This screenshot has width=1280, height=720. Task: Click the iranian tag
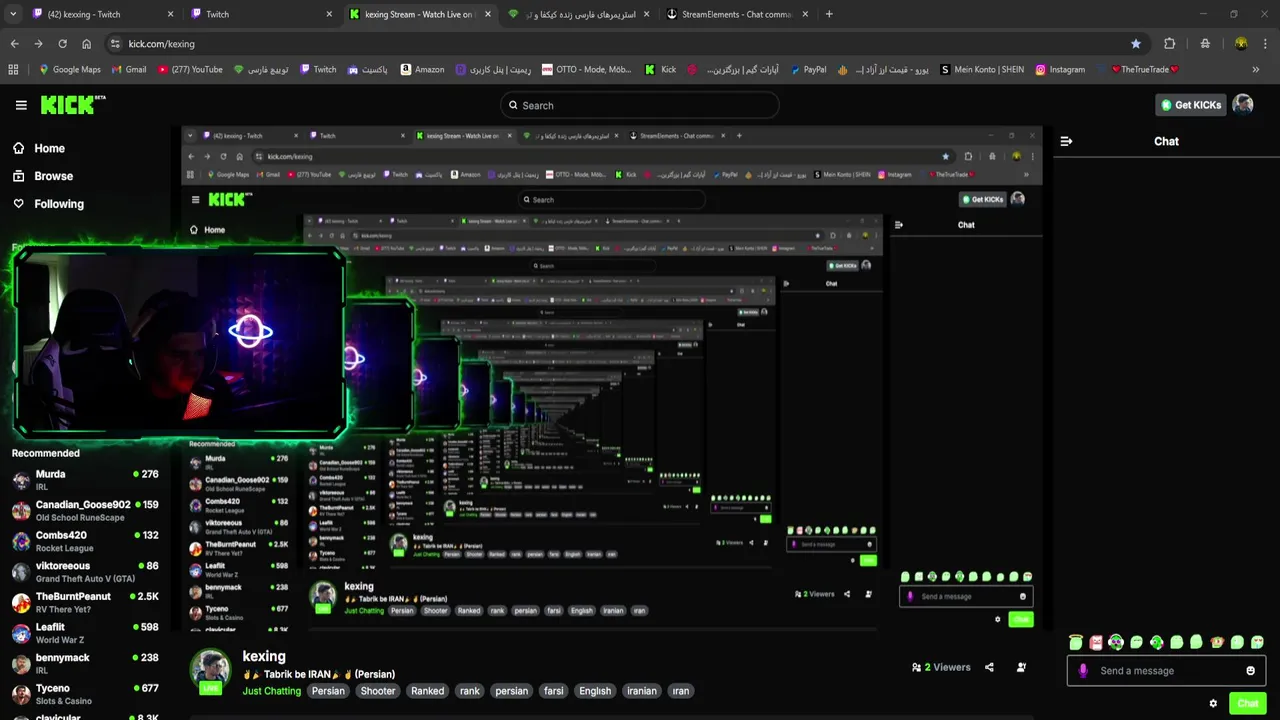click(x=642, y=691)
